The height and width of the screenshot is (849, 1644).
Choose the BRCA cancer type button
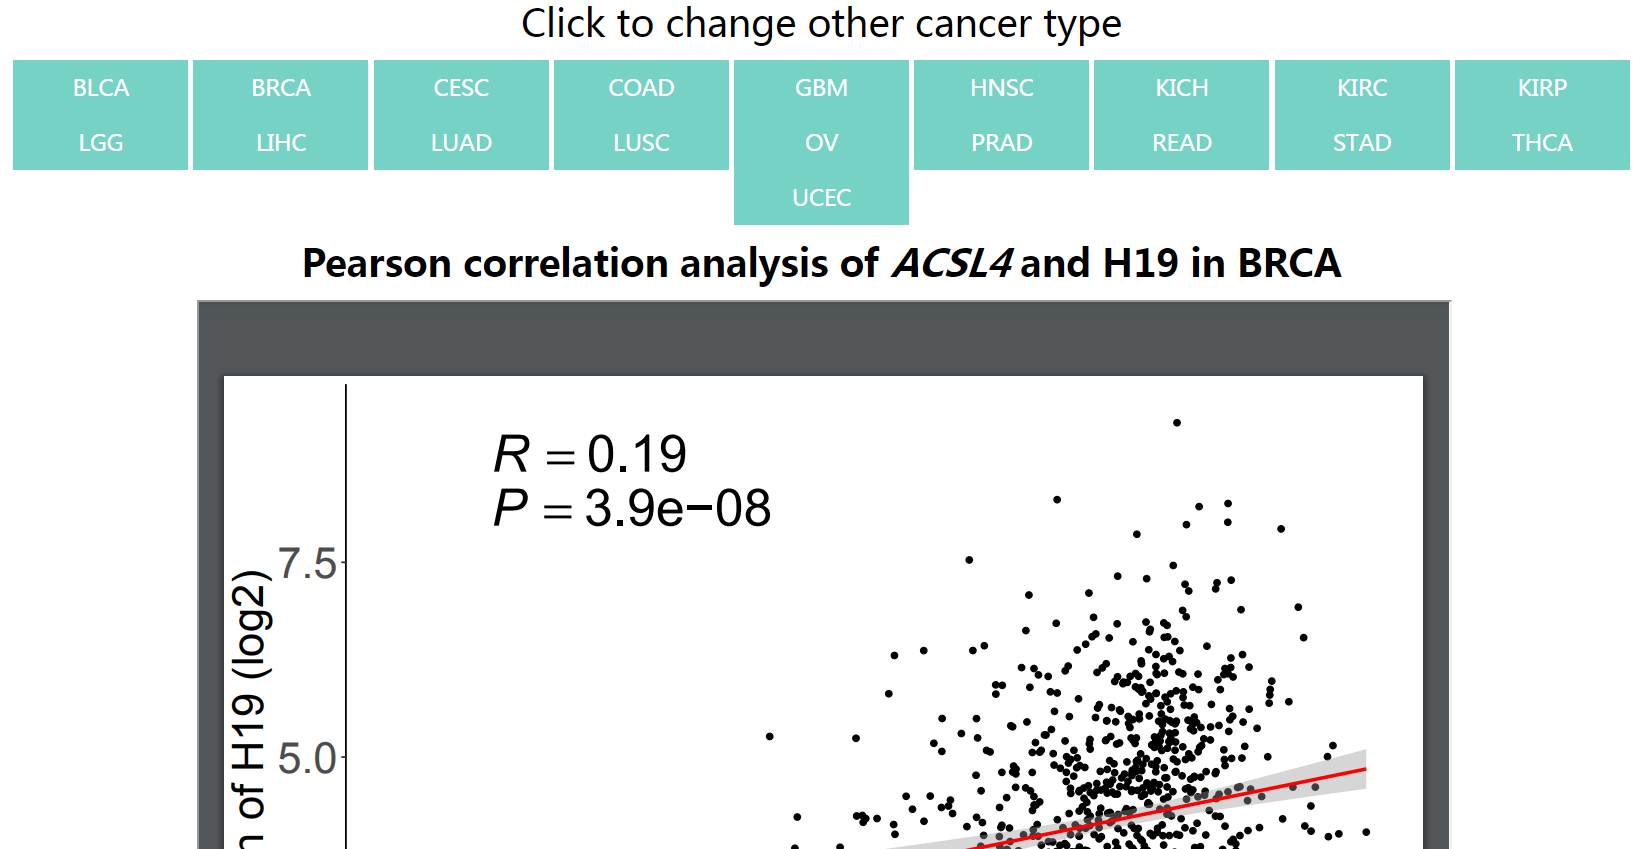pos(281,88)
